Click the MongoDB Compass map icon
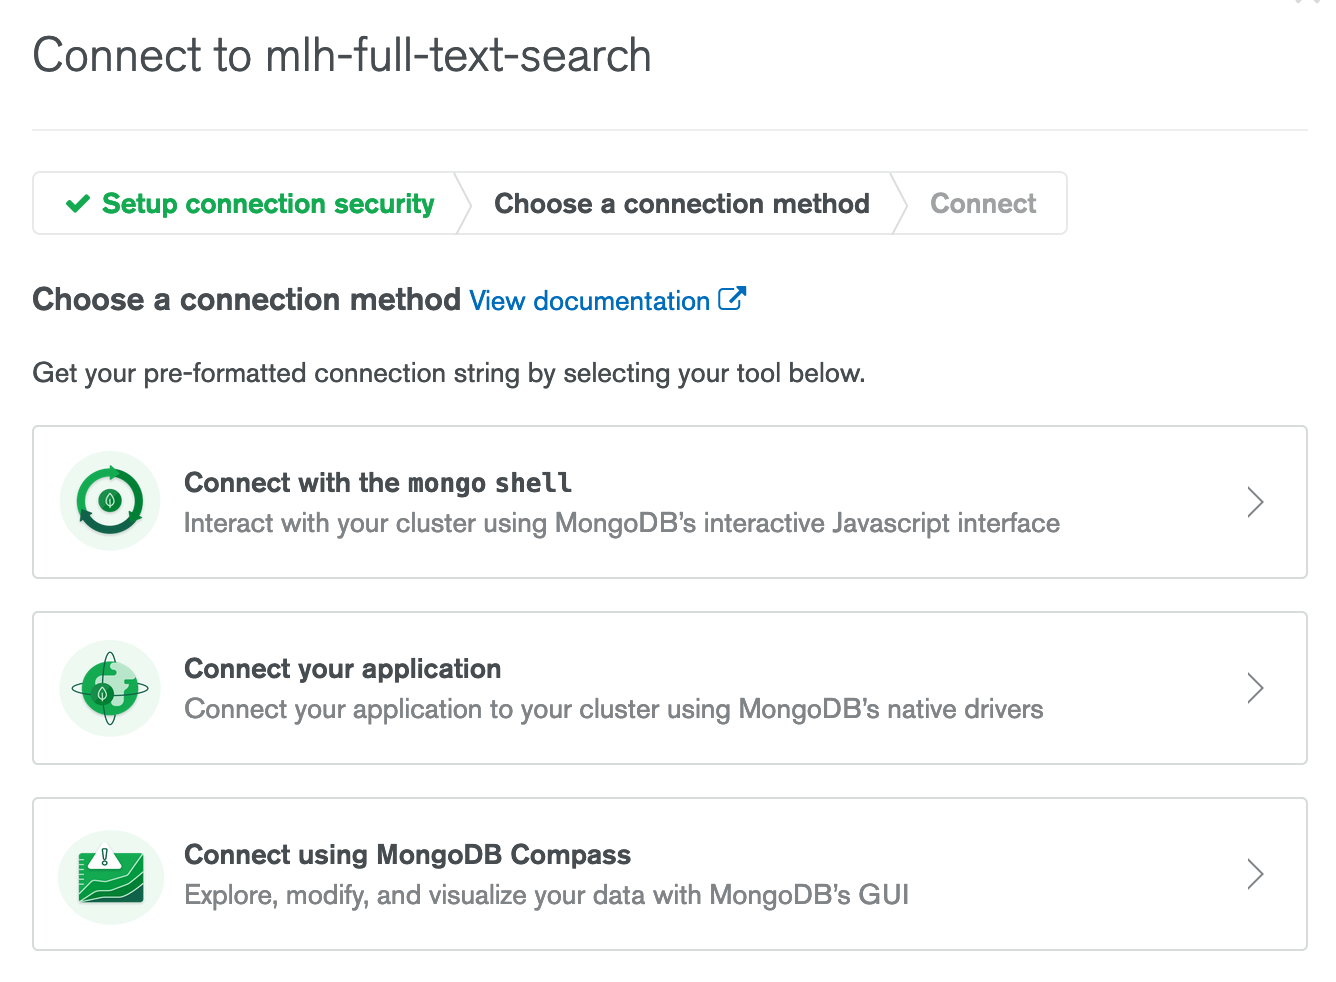Image resolution: width=1336 pixels, height=982 pixels. 110,874
